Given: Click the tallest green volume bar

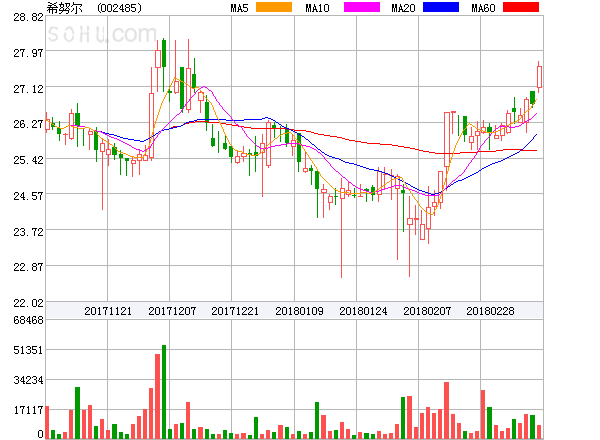Looking at the screenshot, I should pos(164,392).
